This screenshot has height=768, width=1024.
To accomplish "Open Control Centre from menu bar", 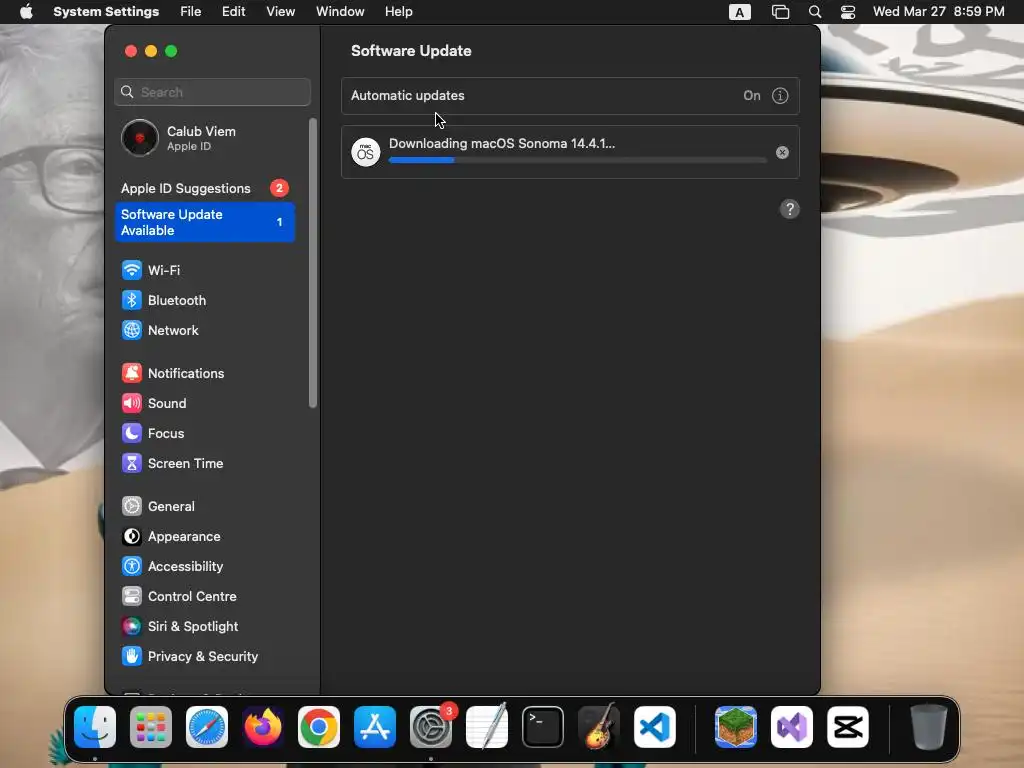I will pyautogui.click(x=848, y=12).
